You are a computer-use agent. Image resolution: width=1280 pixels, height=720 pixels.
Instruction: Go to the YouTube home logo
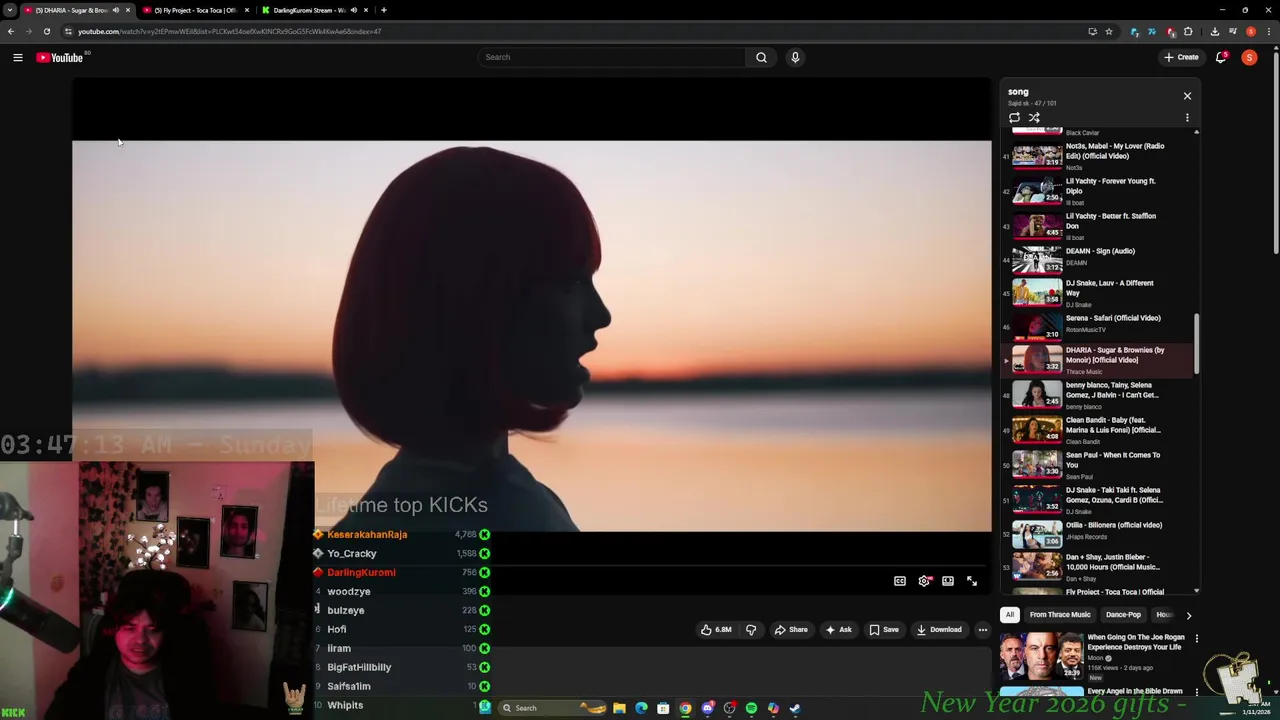pyautogui.click(x=60, y=57)
